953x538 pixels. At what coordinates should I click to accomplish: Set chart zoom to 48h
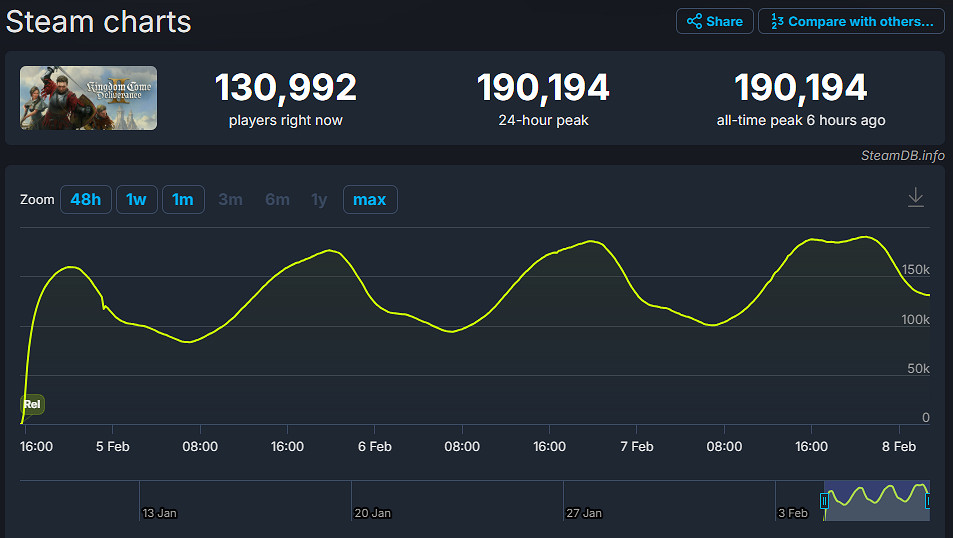click(85, 200)
